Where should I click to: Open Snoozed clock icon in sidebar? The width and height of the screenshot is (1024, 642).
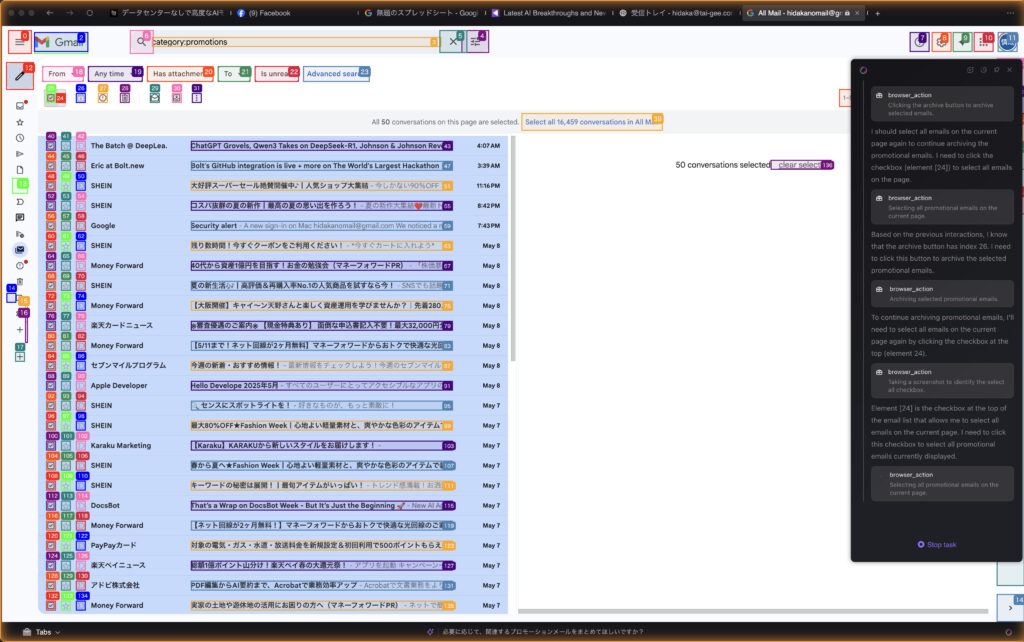tap(20, 138)
